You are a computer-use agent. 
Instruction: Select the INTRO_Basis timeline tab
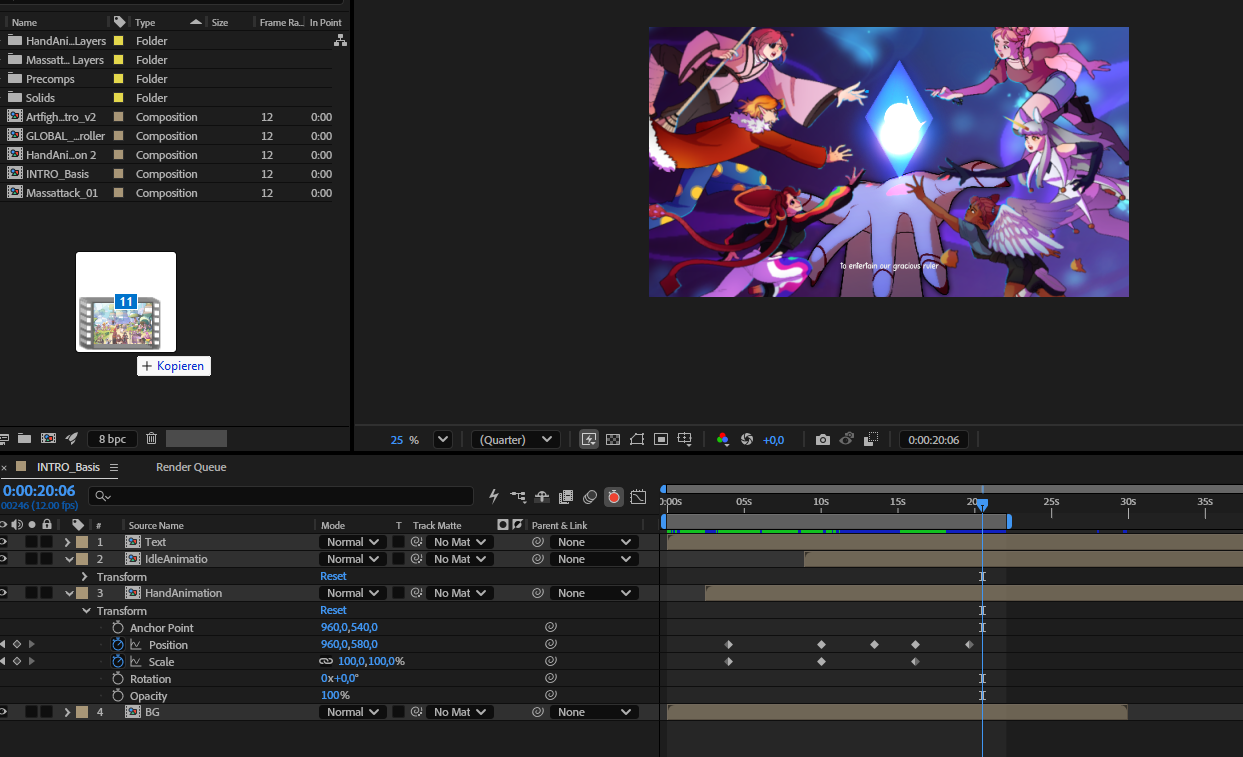(x=68, y=467)
